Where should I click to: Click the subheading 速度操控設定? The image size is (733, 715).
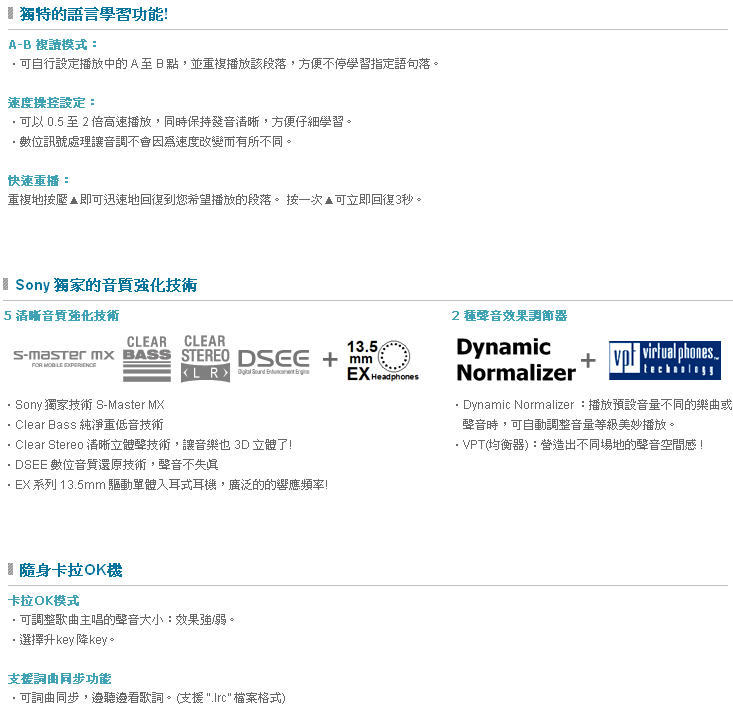point(51,102)
